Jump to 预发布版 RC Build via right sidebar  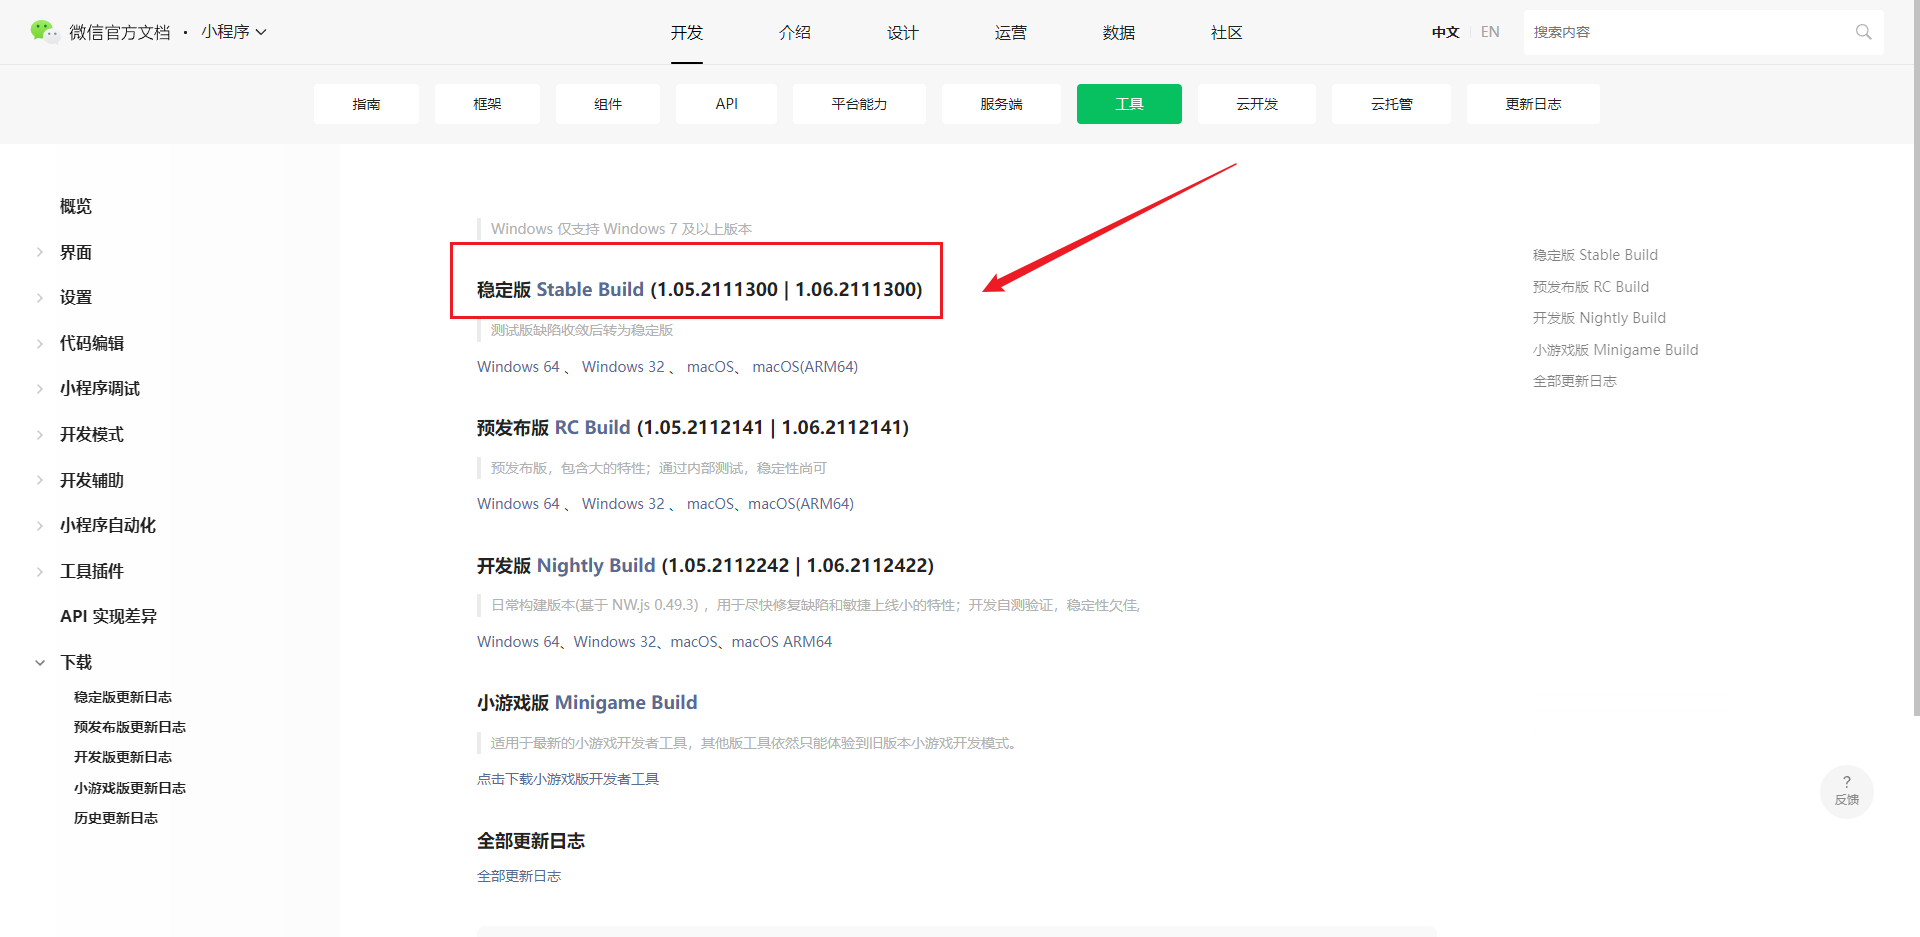coord(1591,286)
